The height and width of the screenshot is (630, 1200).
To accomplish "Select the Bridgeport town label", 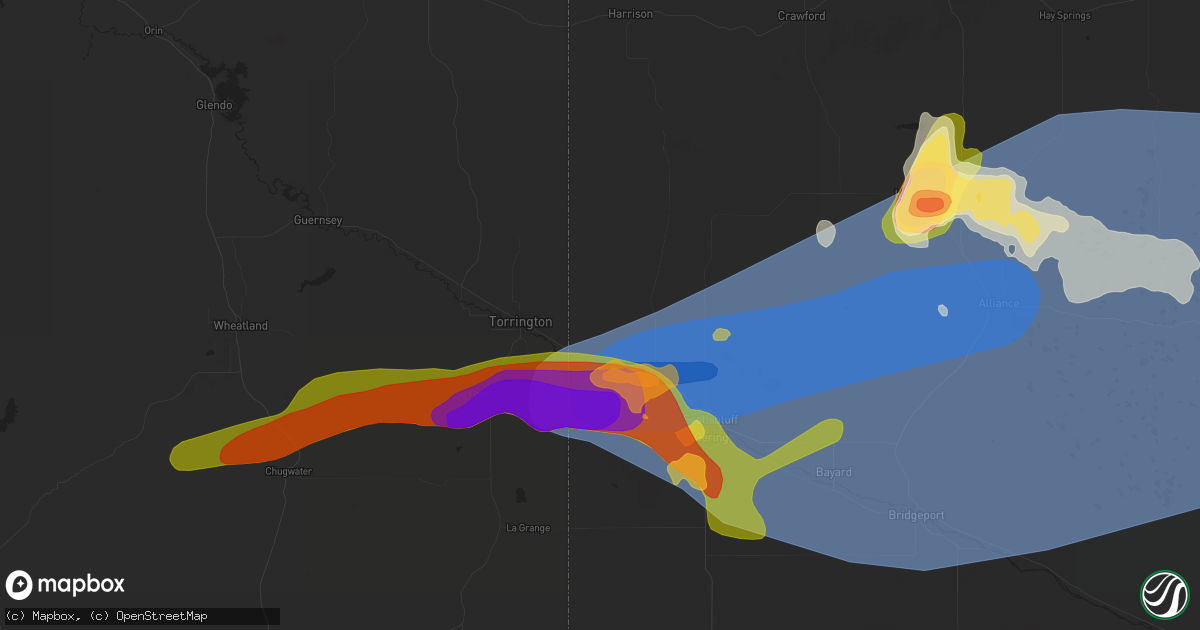I will [x=916, y=515].
